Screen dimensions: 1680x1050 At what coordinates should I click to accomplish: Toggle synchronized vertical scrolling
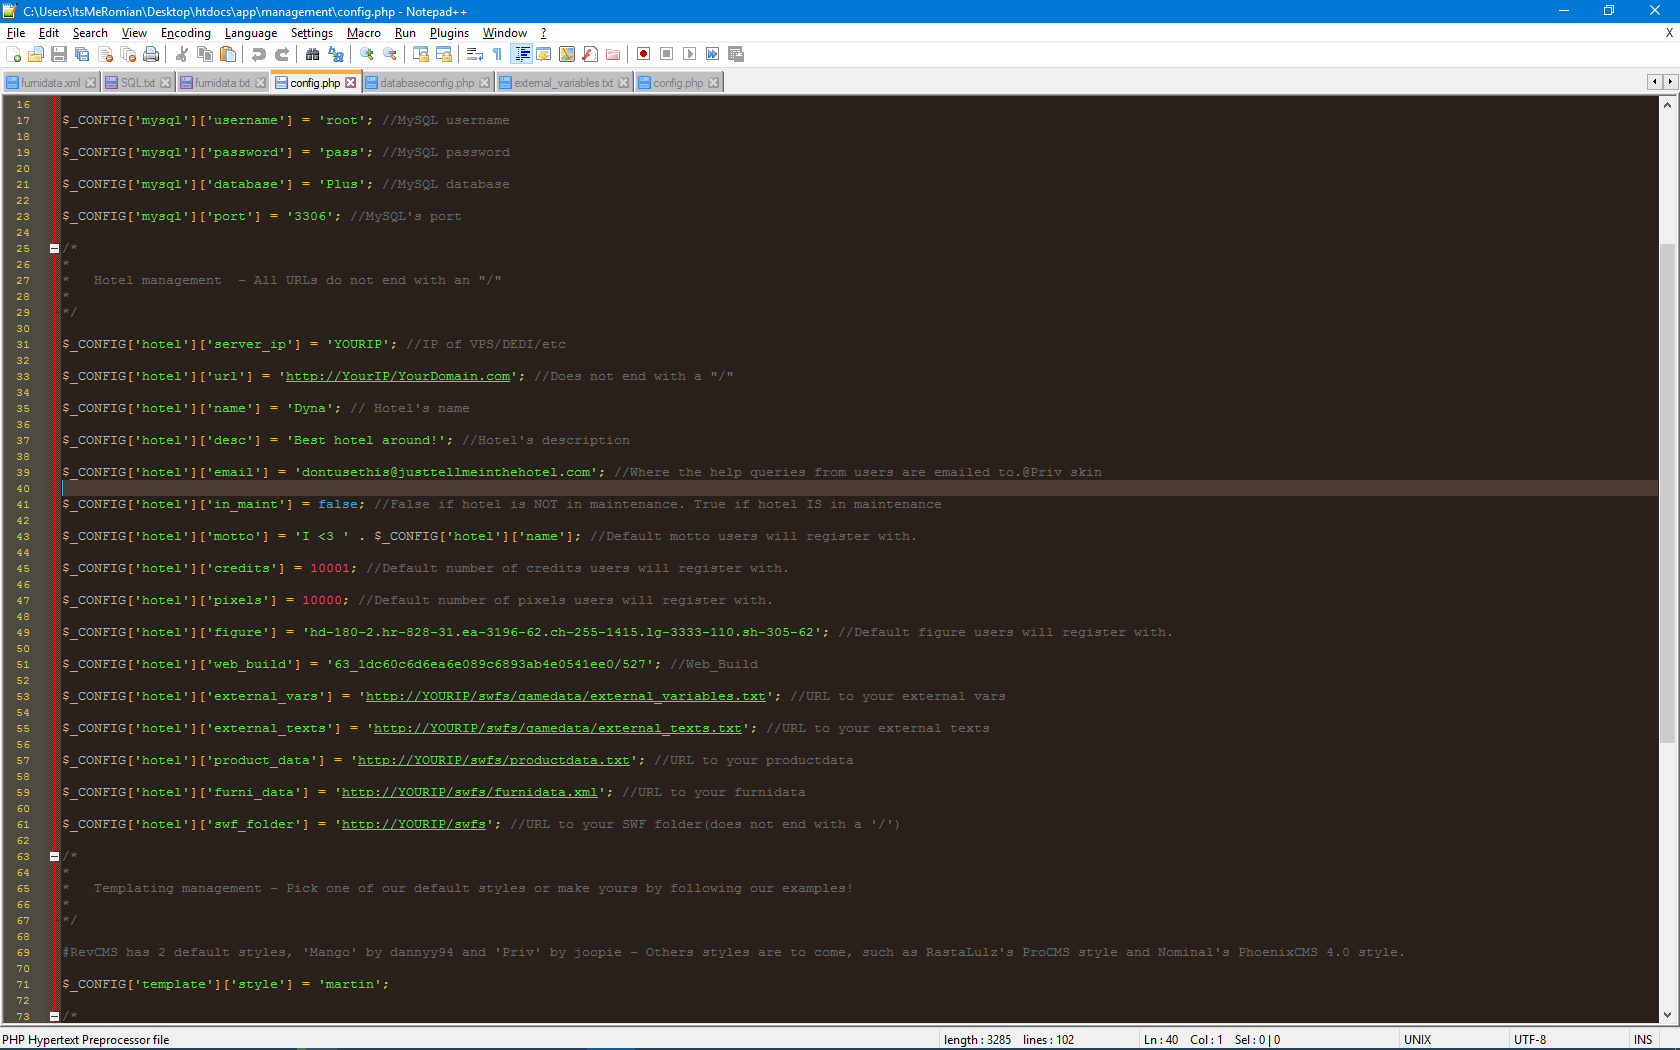[x=421, y=54]
